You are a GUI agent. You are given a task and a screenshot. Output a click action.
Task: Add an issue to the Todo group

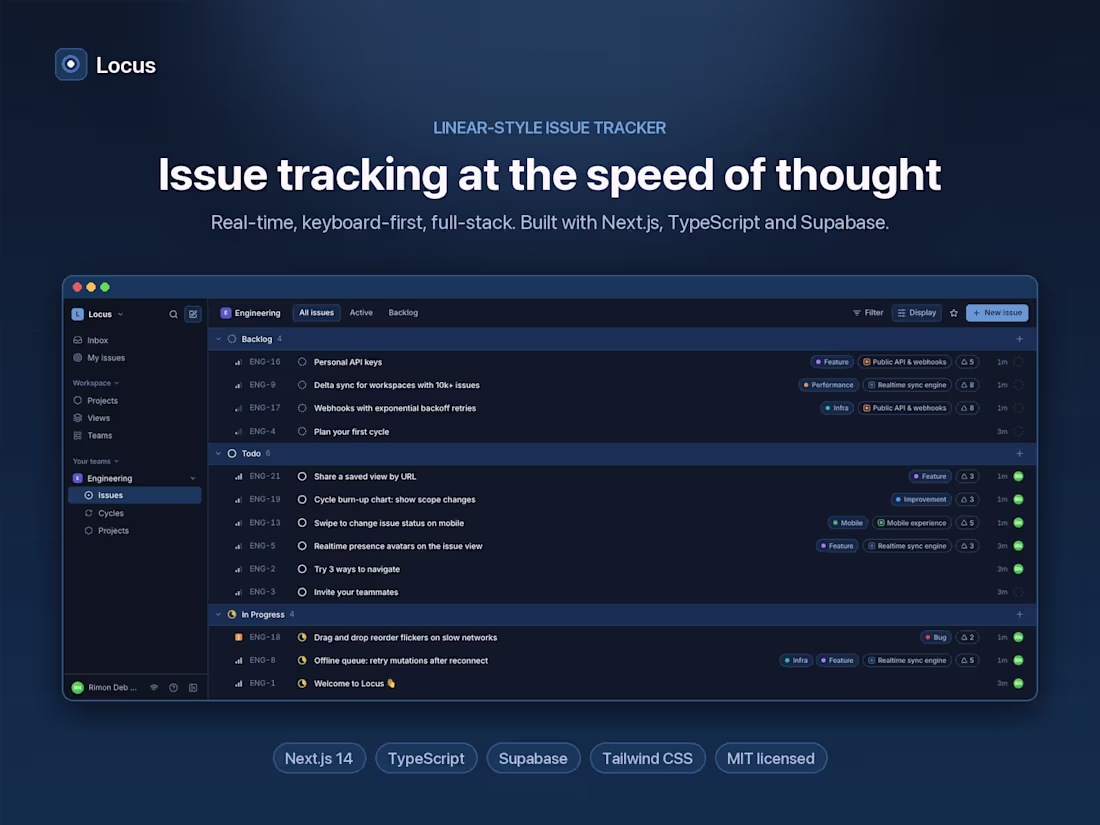point(1019,454)
